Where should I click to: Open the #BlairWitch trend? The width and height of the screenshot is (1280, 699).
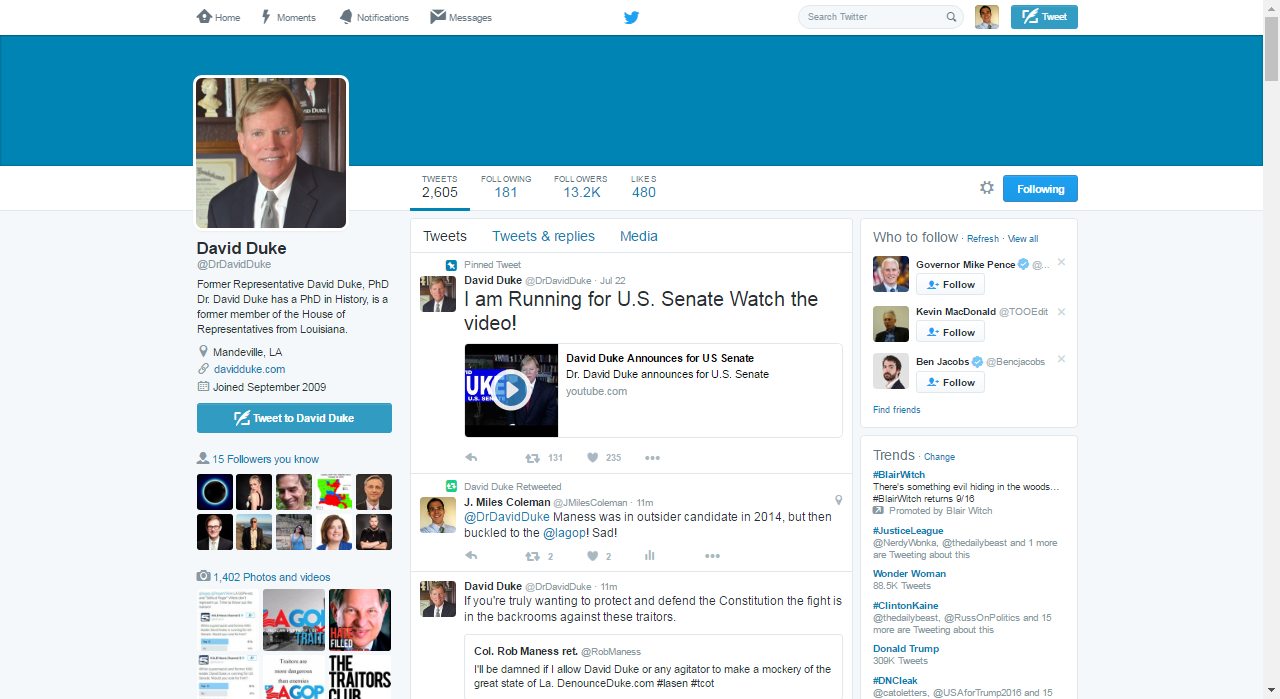[899, 475]
